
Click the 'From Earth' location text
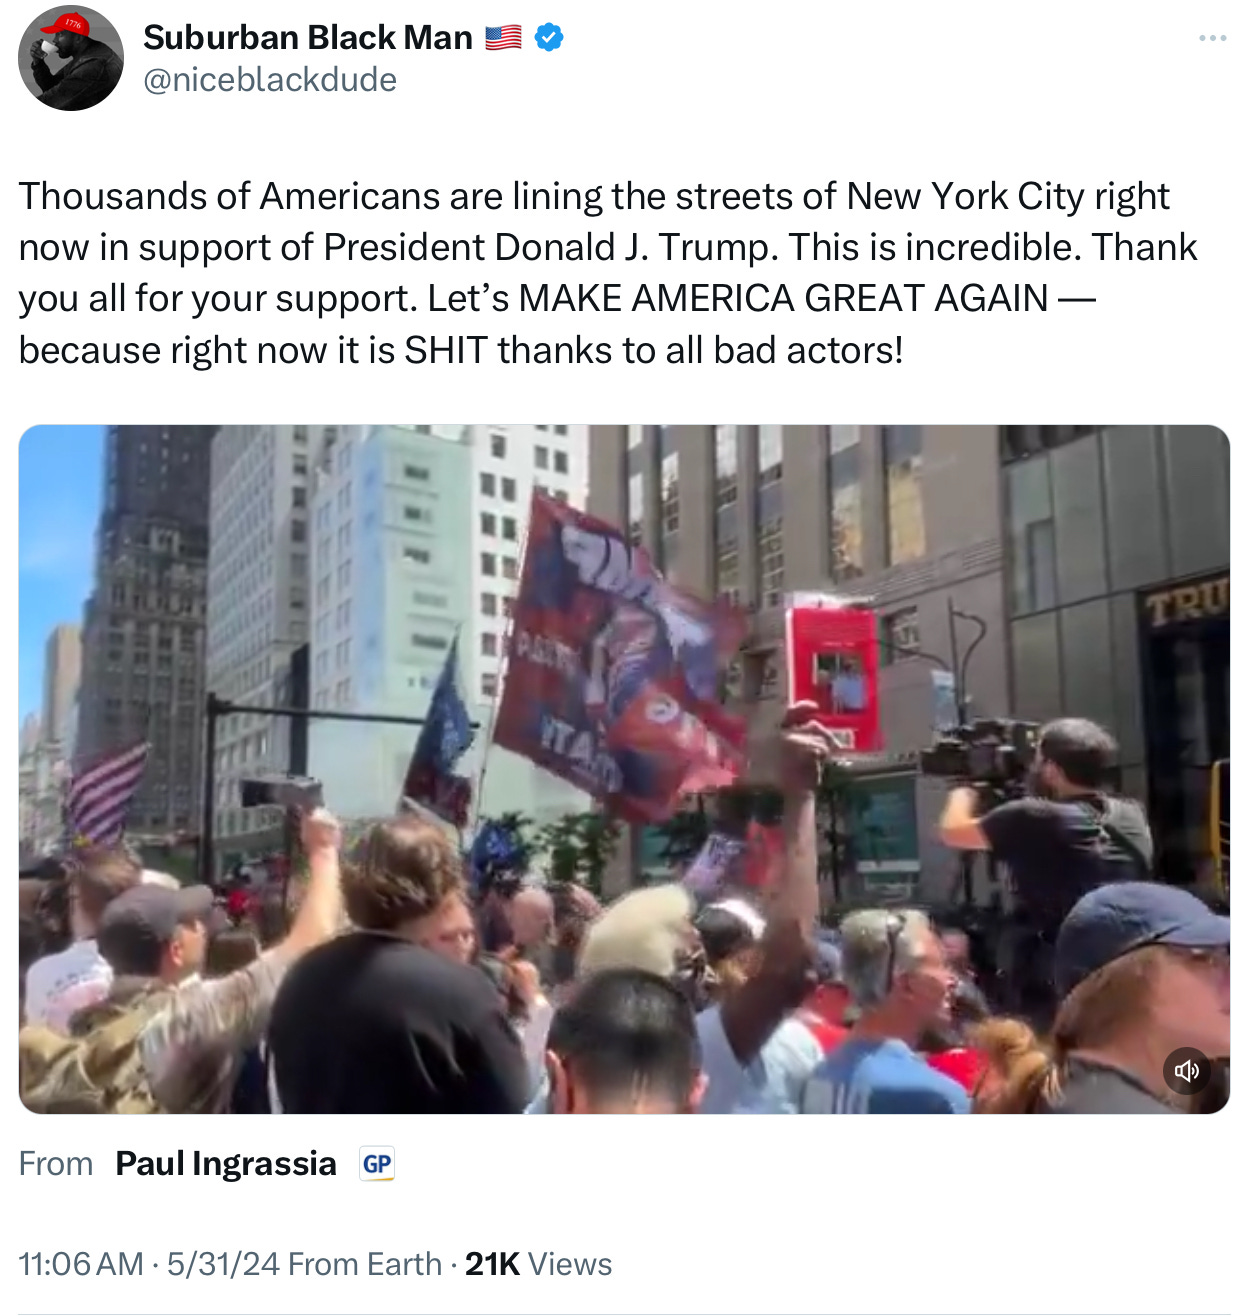coord(365,1264)
